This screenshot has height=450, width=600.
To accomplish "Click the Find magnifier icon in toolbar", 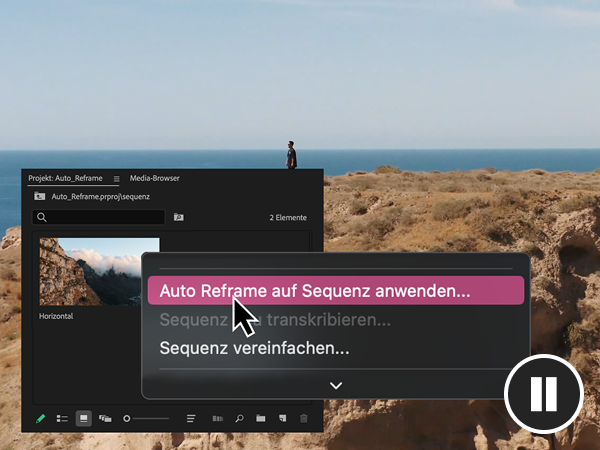I will [239, 419].
